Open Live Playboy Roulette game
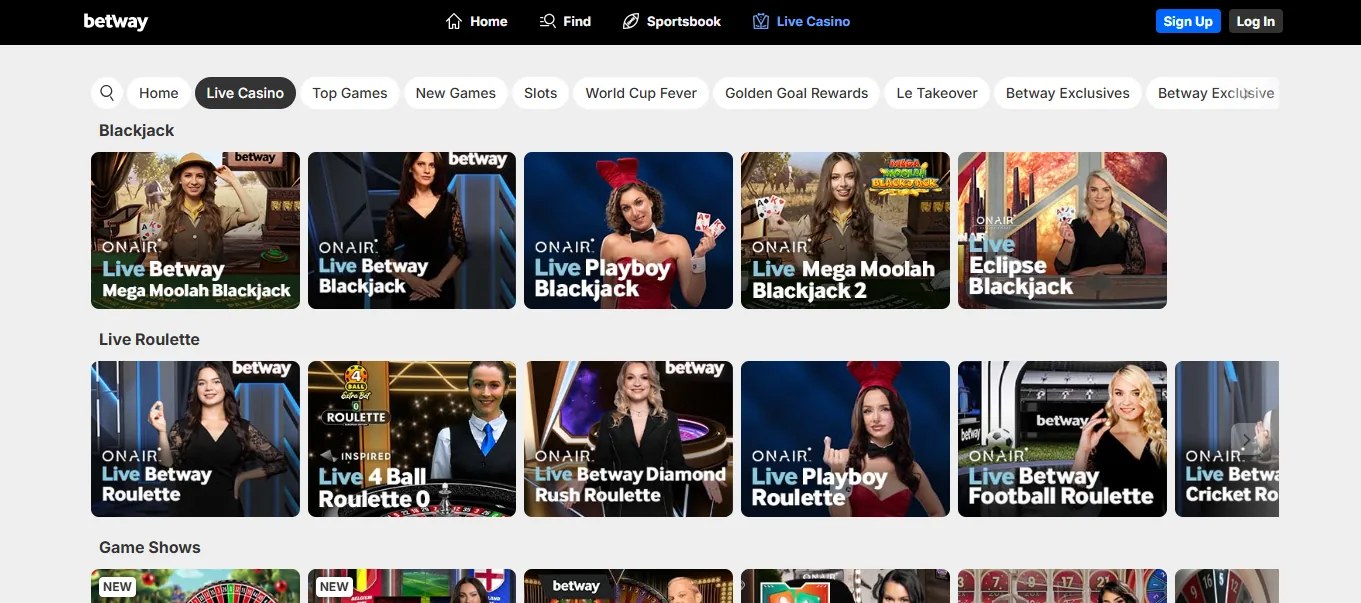1361x603 pixels. 845,439
